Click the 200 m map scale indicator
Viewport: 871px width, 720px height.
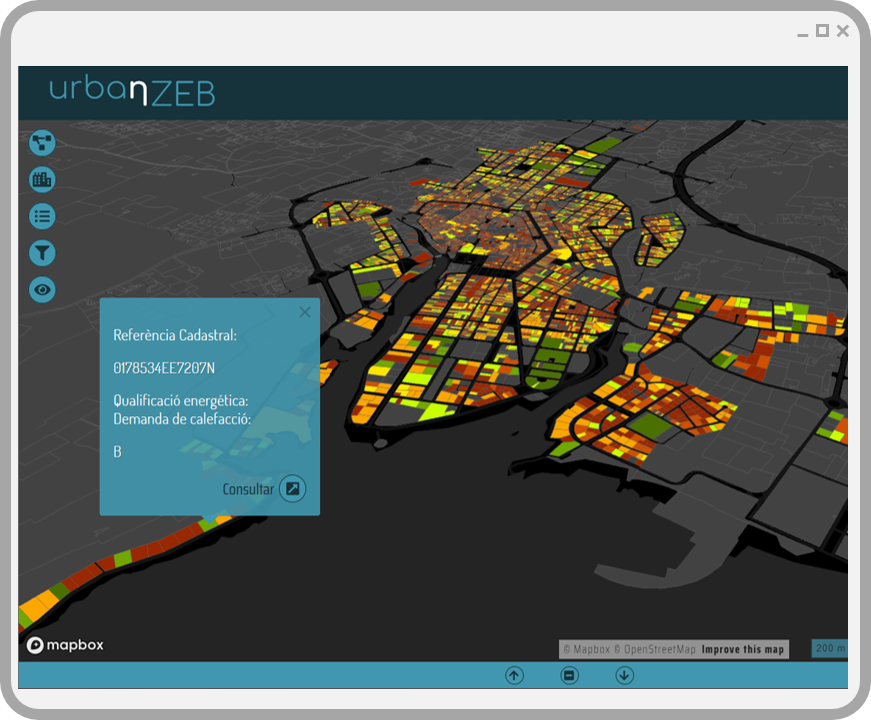(830, 648)
